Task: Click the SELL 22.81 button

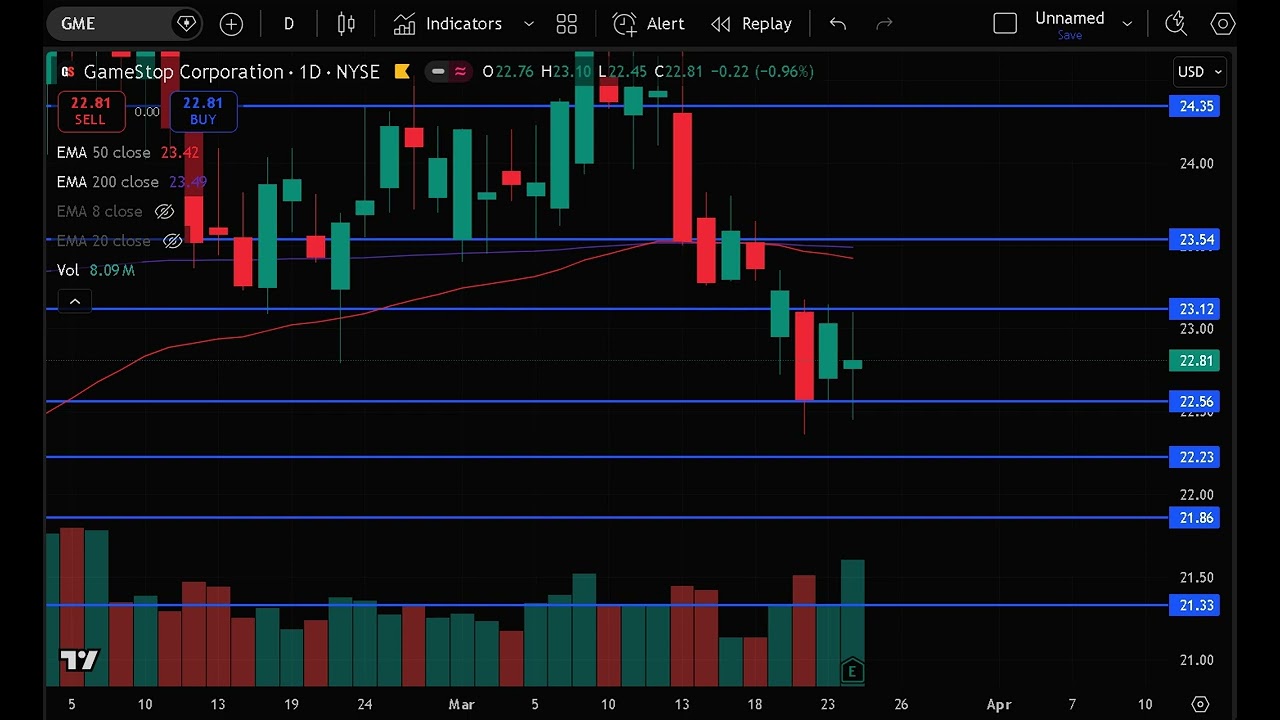Action: [90, 111]
